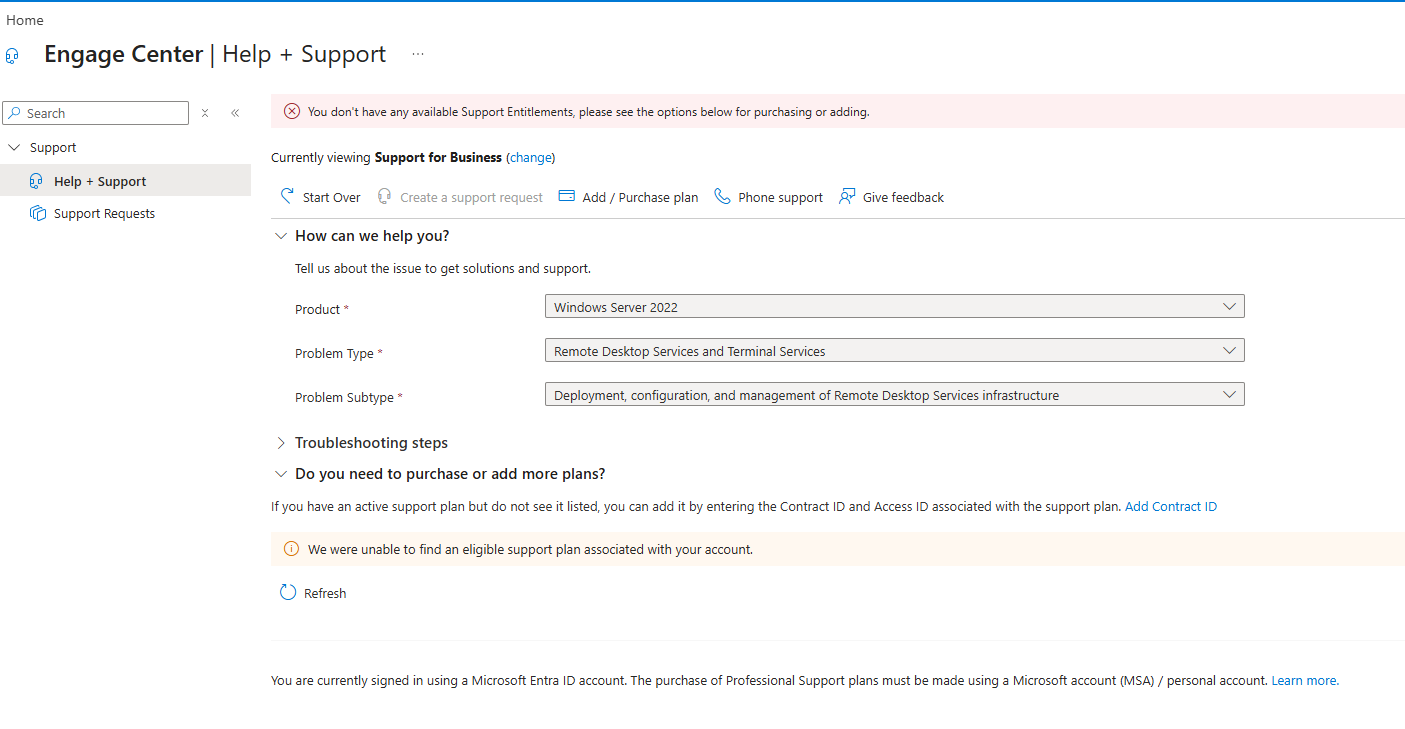Image resolution: width=1405 pixels, height=729 pixels.
Task: Click the Give feedback person icon
Action: [847, 196]
